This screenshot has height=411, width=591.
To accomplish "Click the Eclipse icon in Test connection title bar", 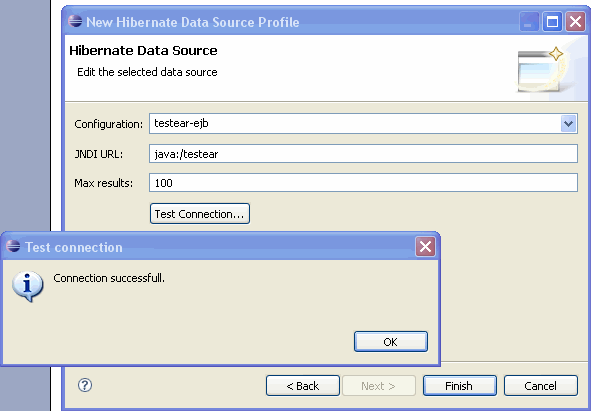I will click(13, 246).
